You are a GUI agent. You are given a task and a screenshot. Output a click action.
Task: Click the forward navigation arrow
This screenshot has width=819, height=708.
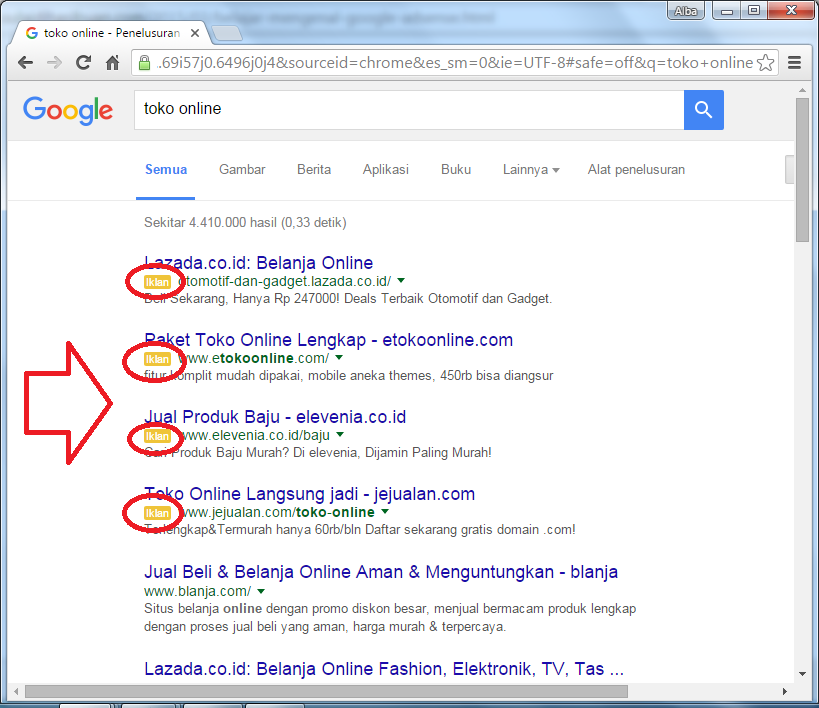(x=54, y=62)
